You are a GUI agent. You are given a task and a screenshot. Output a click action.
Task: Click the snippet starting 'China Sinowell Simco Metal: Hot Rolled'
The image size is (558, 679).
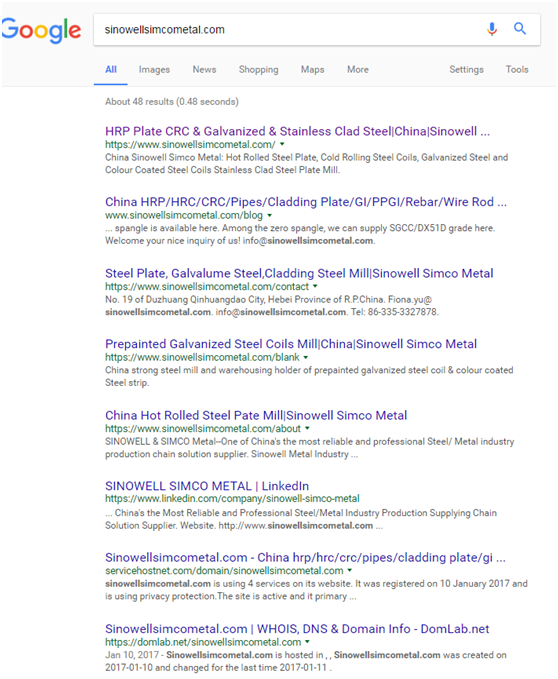306,164
